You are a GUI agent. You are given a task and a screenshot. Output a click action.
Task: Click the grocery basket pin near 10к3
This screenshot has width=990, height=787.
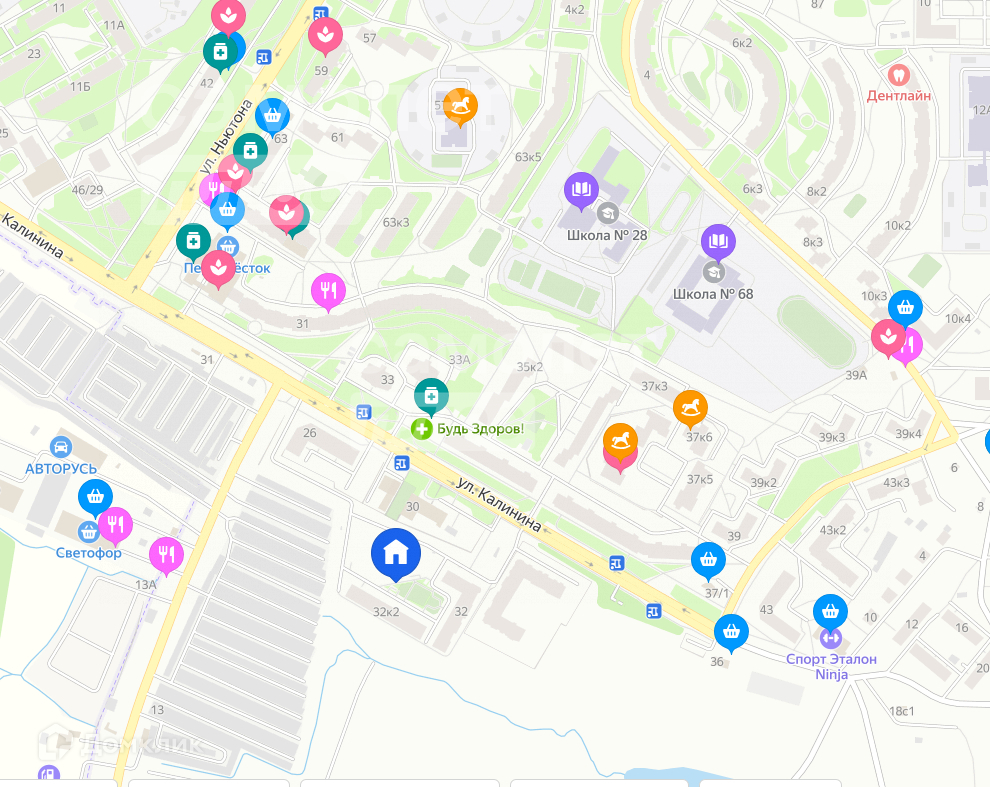[905, 309]
